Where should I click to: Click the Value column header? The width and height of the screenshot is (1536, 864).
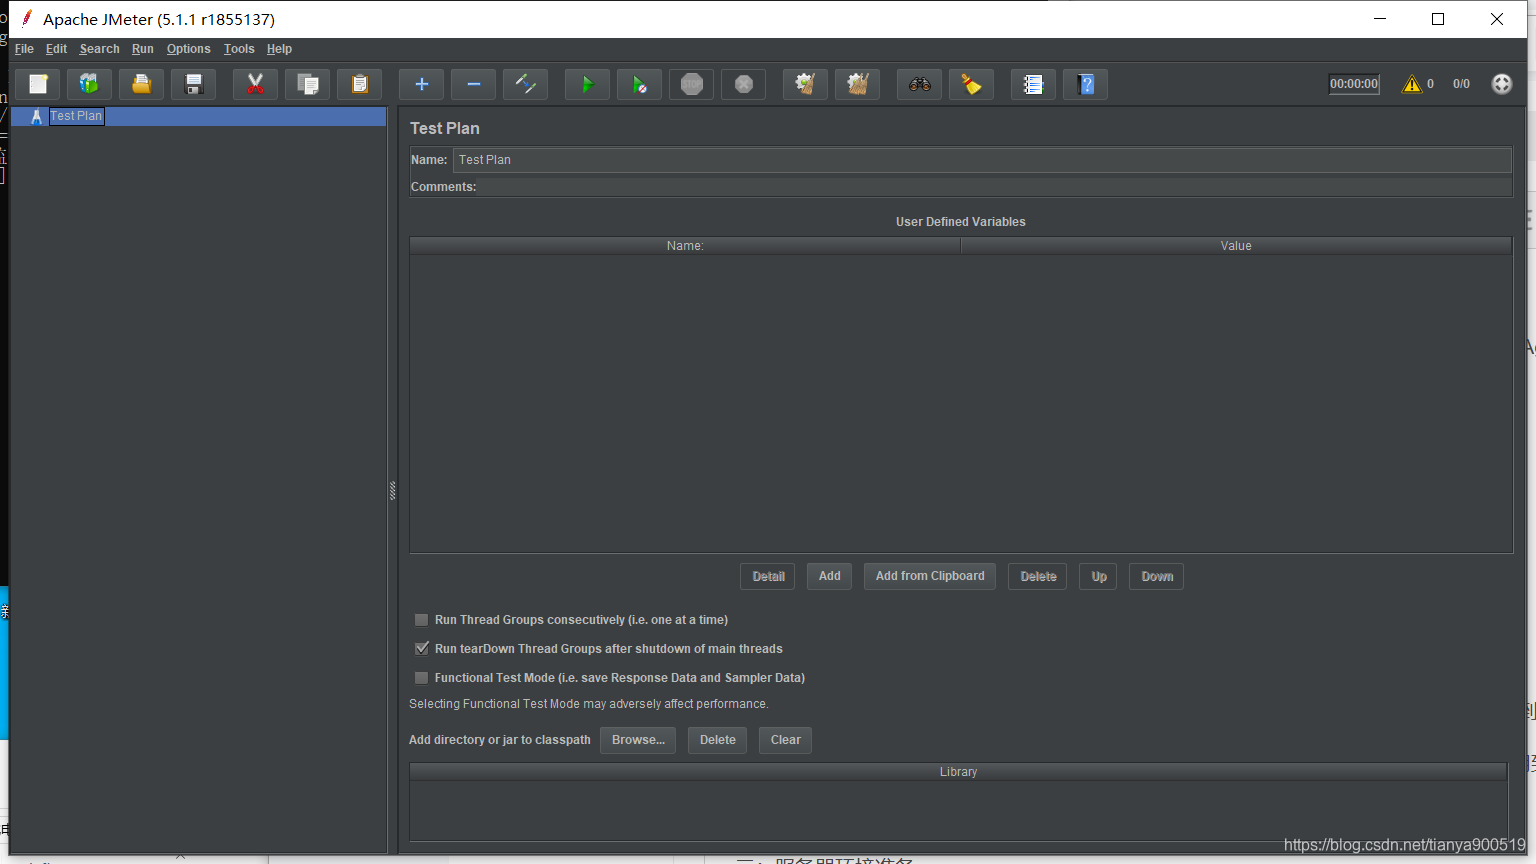[1236, 246]
